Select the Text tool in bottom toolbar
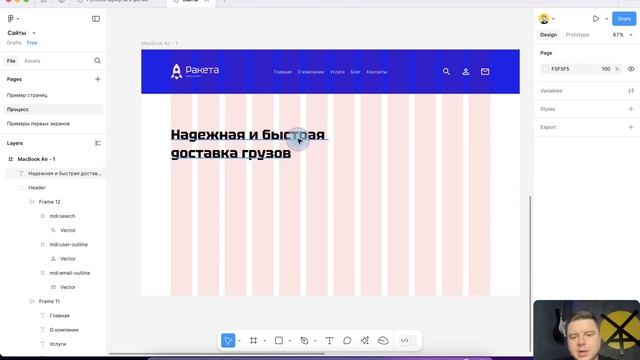This screenshot has width=640, height=360. [329, 340]
